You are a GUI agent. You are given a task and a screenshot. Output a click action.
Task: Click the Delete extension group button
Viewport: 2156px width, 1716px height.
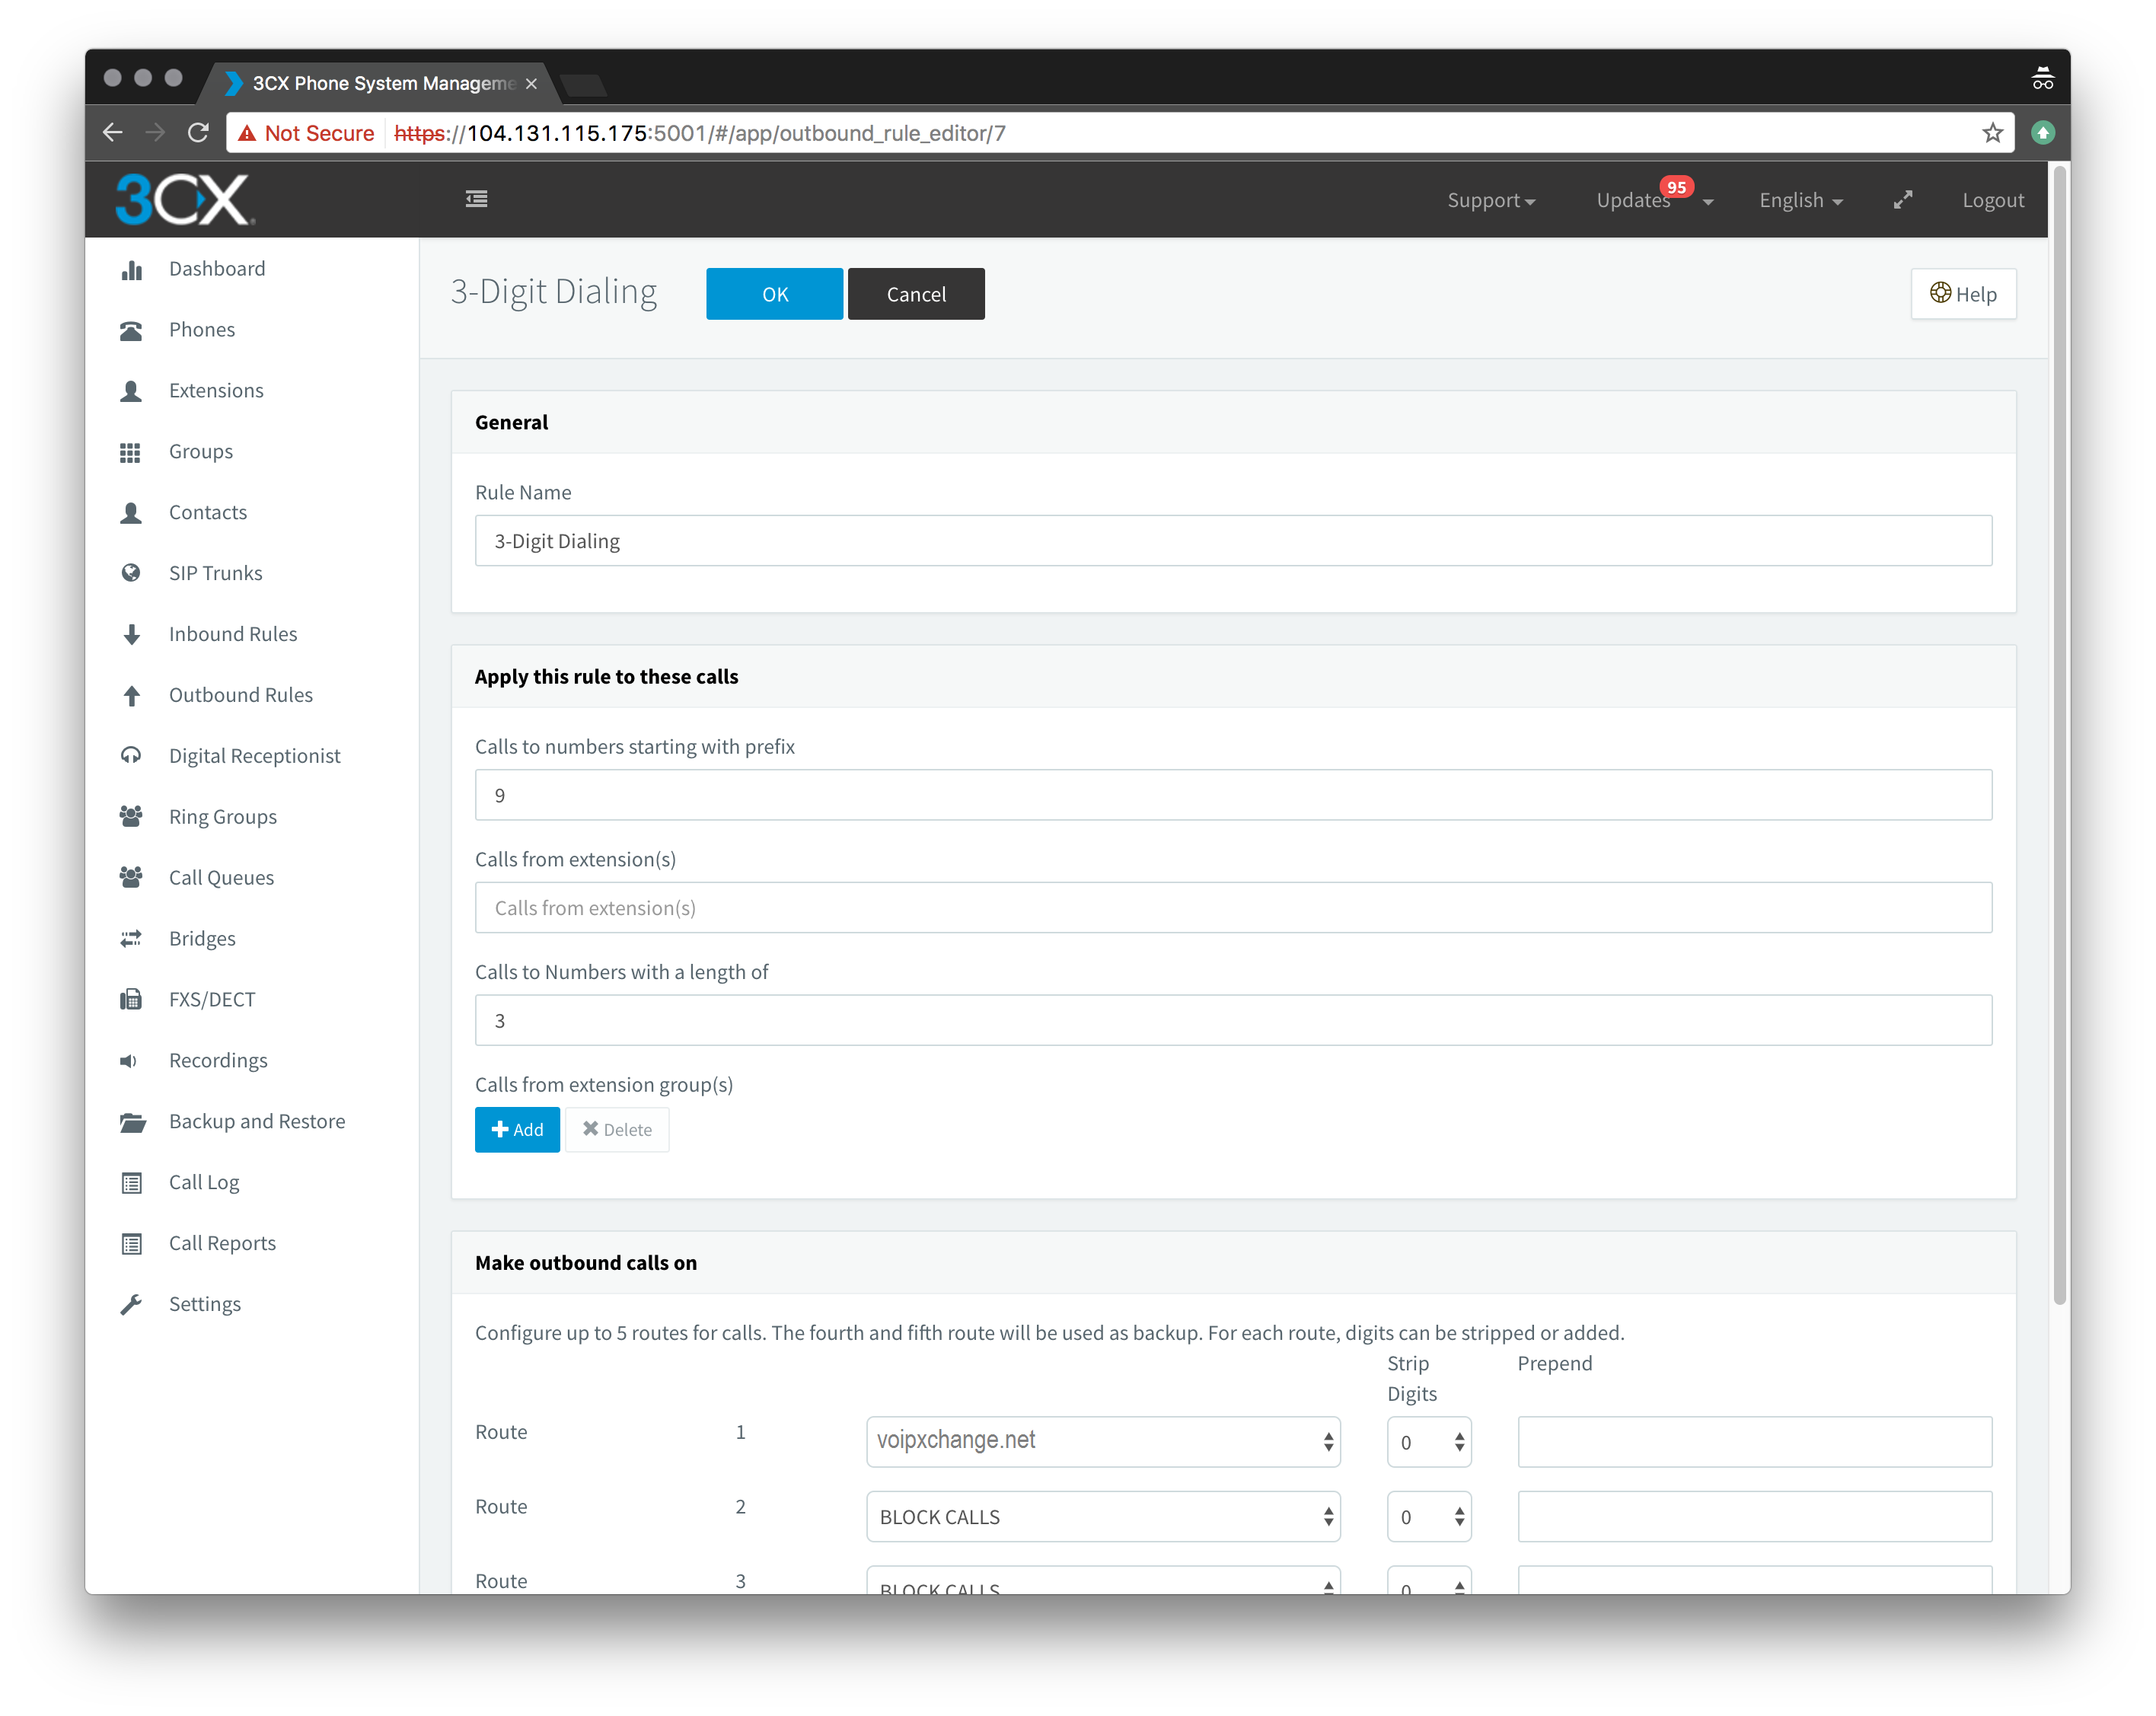point(617,1130)
